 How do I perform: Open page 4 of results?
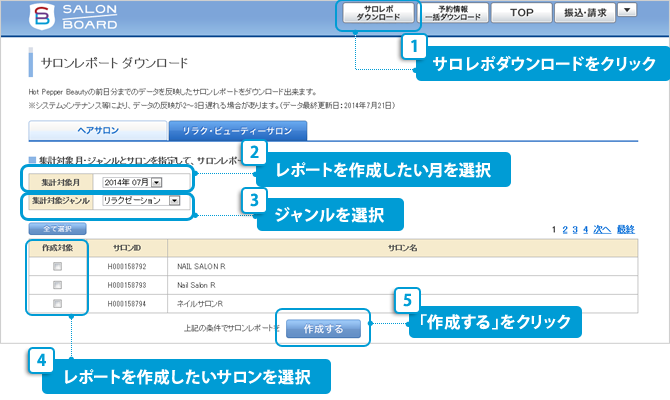tap(584, 230)
